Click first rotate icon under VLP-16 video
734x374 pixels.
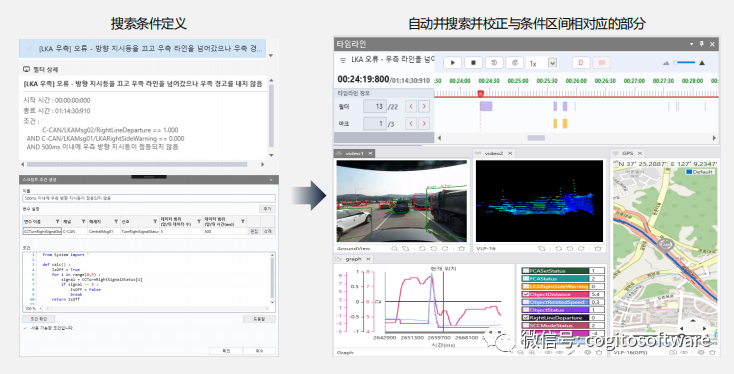(x=558, y=249)
